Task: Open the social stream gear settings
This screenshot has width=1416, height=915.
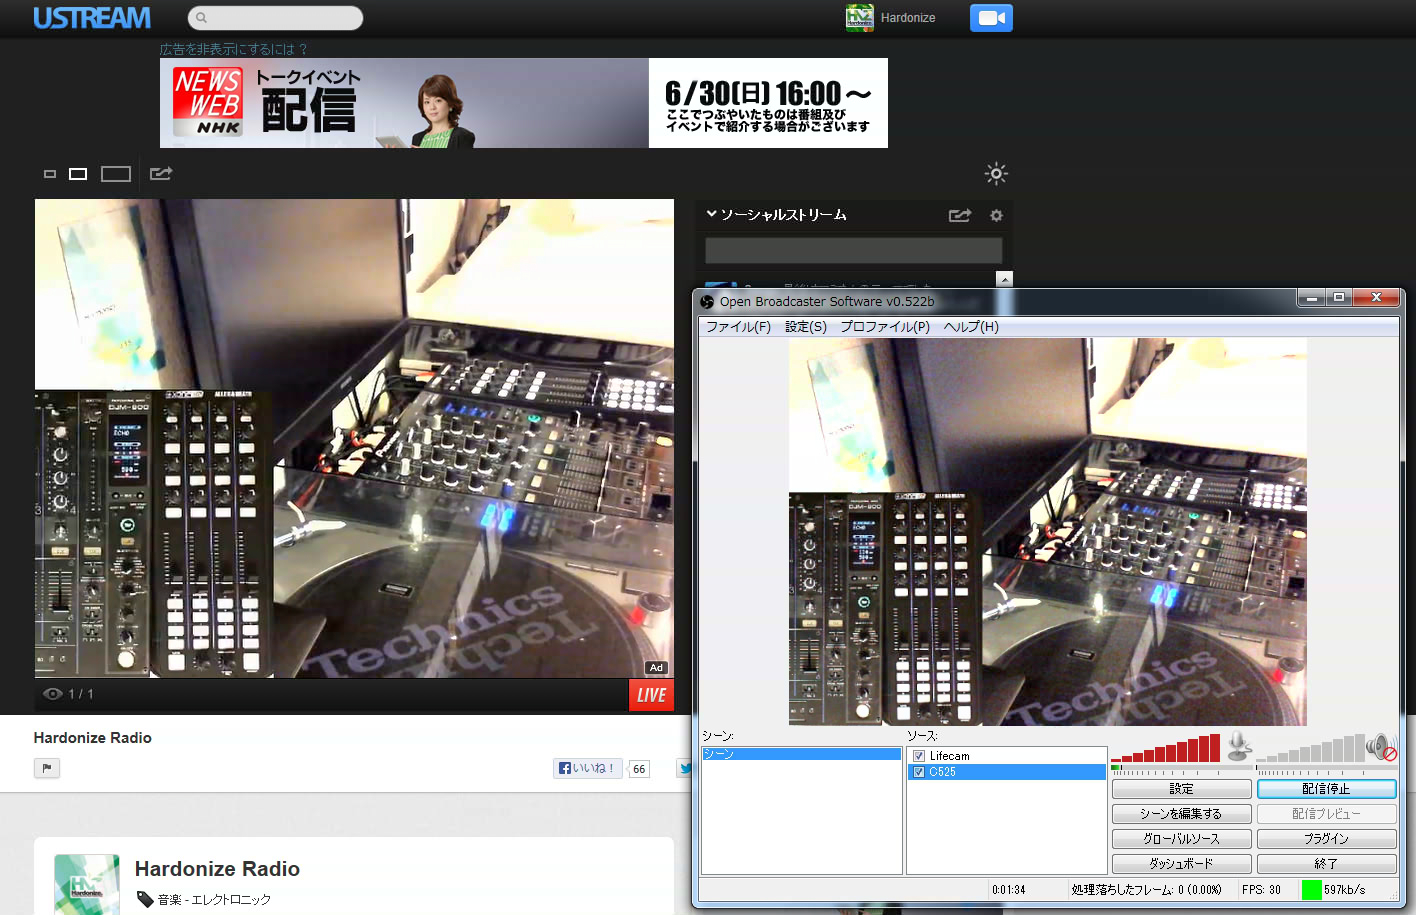Action: tap(996, 215)
